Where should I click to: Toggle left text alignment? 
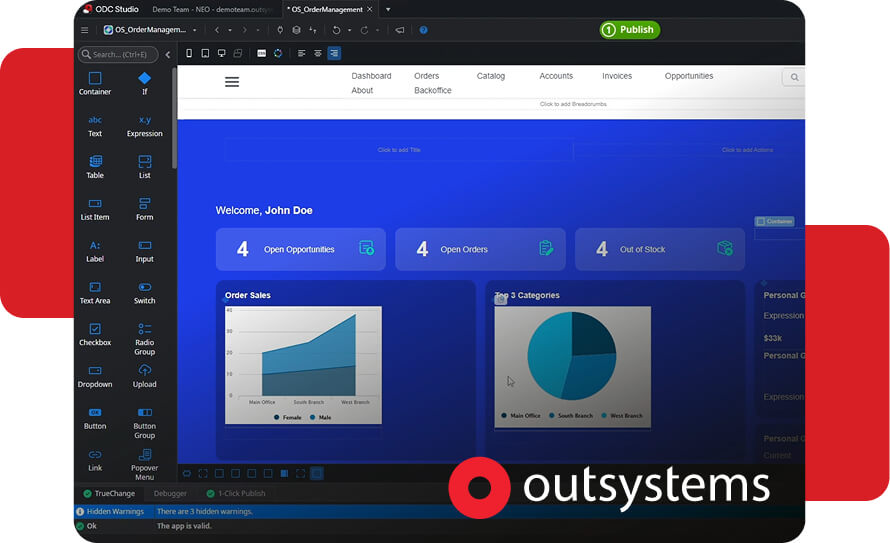[301, 53]
